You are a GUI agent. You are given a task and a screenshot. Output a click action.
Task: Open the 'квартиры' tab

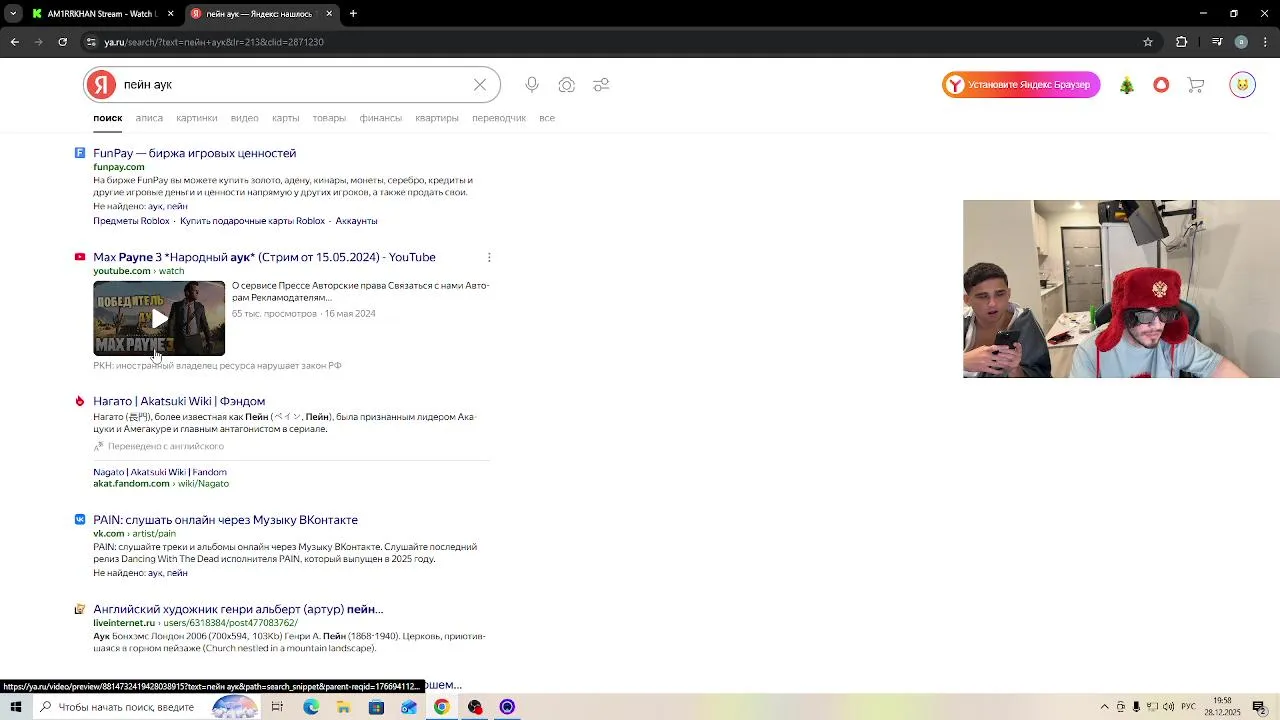[x=437, y=118]
